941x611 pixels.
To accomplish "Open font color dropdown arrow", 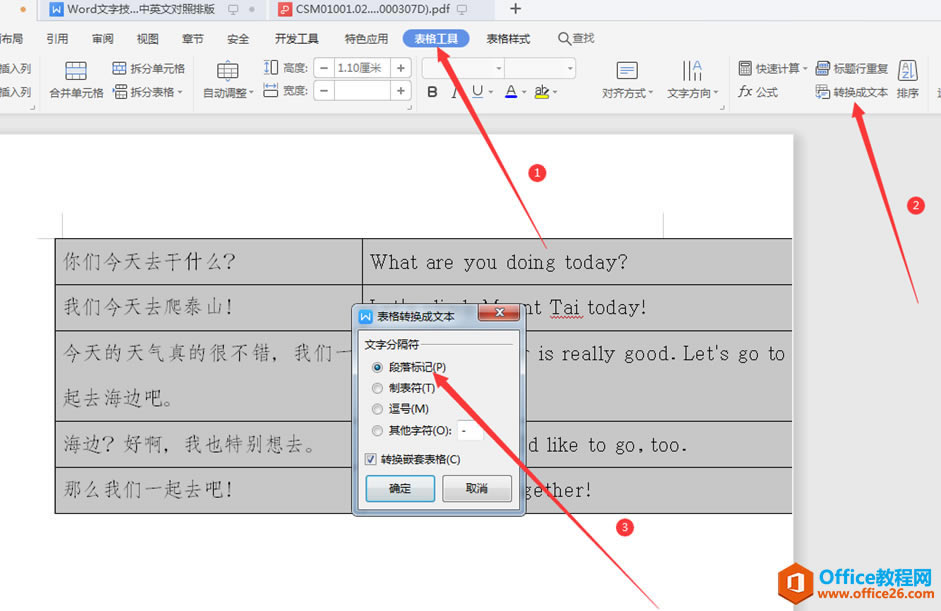I will (524, 92).
